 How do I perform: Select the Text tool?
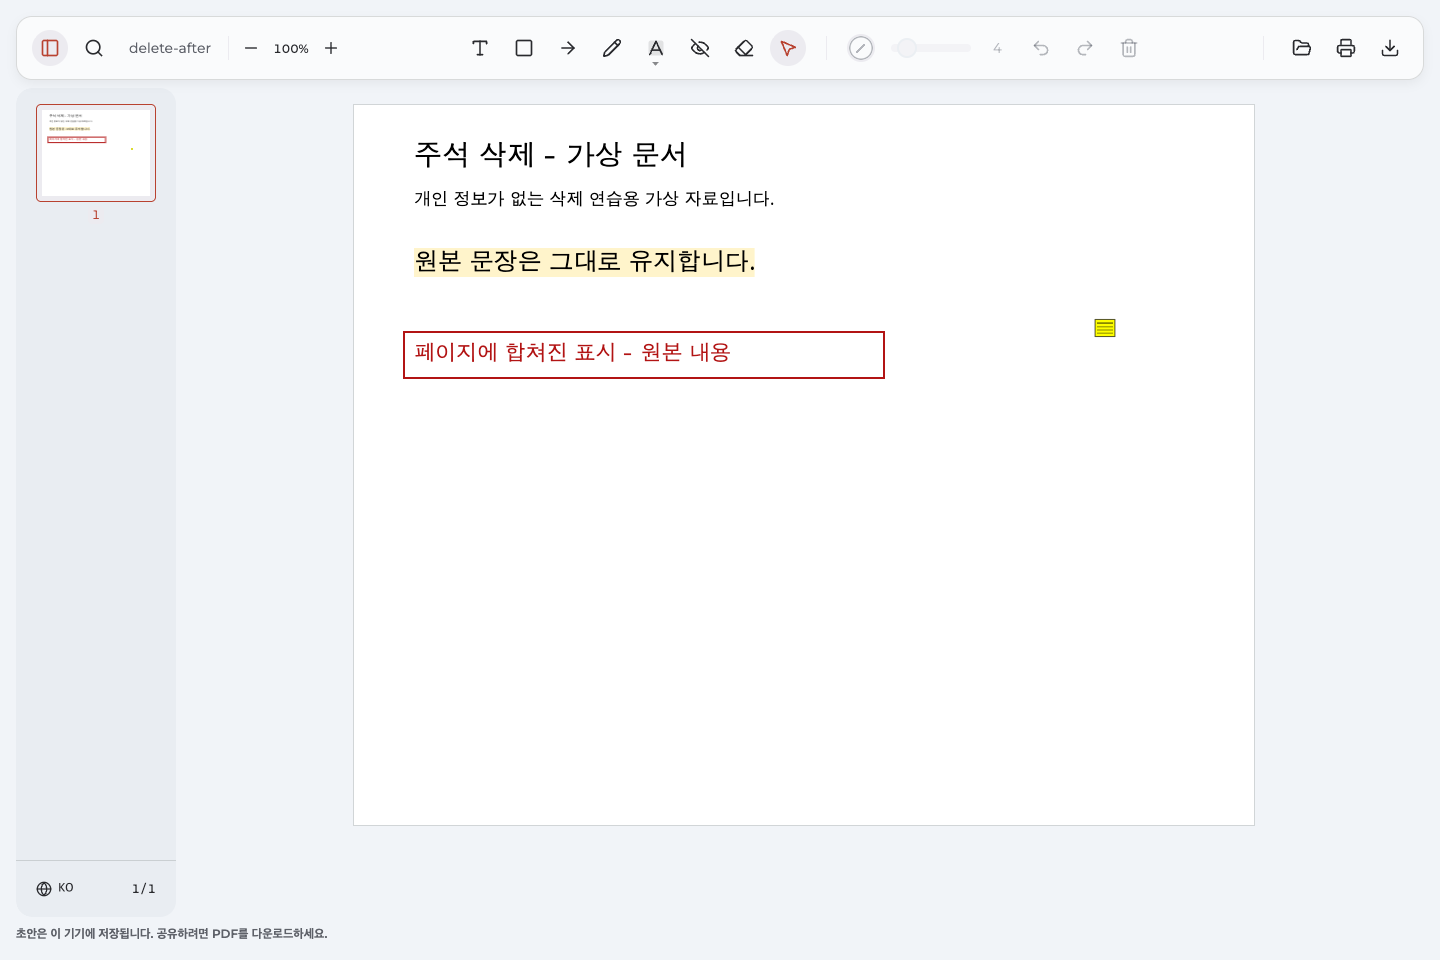tap(480, 48)
